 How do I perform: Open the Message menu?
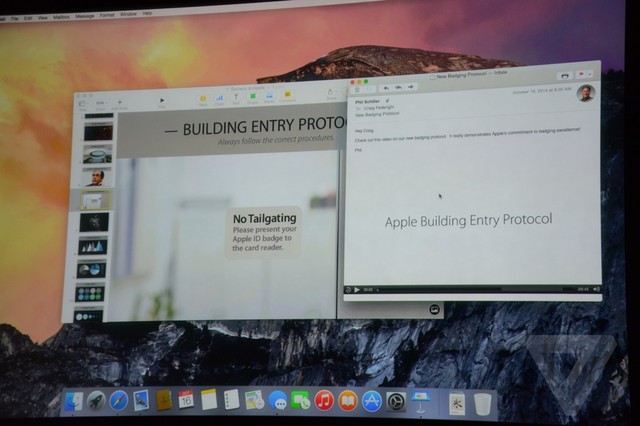(x=85, y=16)
